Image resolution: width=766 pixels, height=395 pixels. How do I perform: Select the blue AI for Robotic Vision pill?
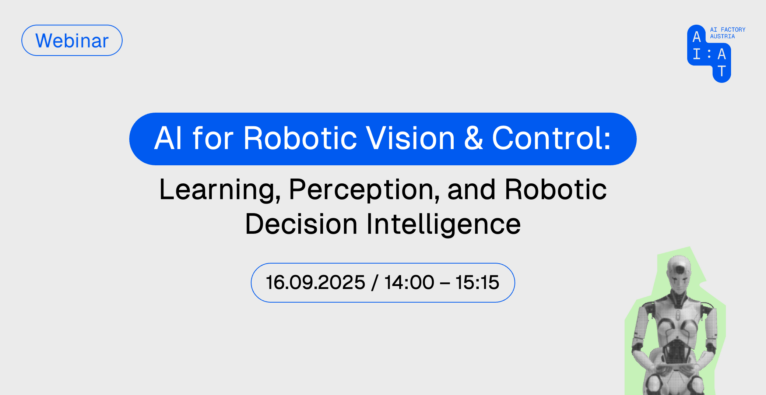(x=383, y=139)
